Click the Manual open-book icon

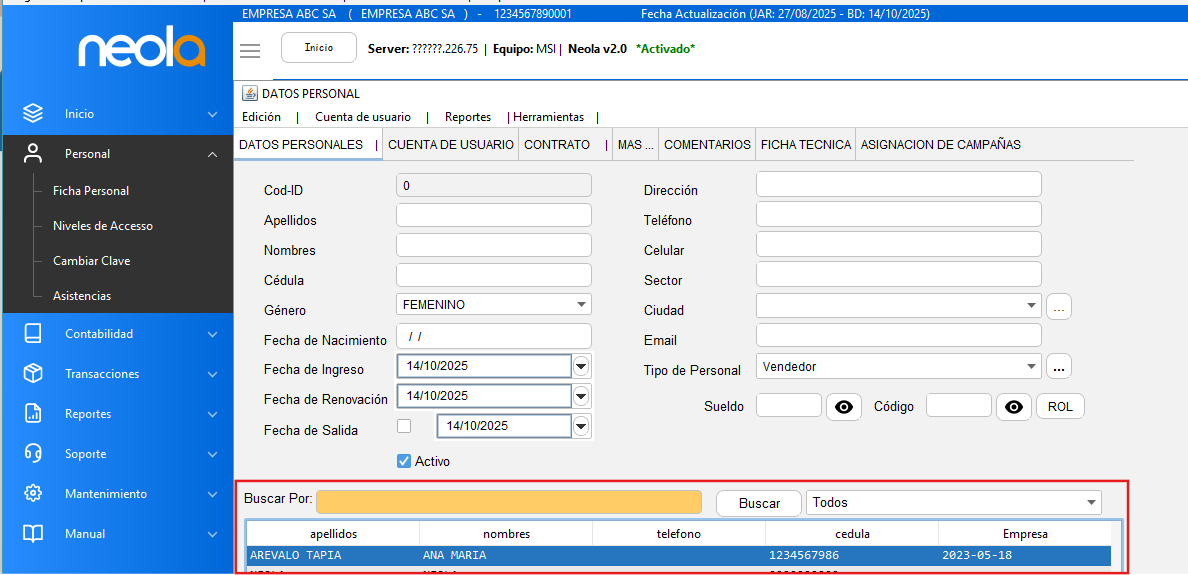click(33, 534)
